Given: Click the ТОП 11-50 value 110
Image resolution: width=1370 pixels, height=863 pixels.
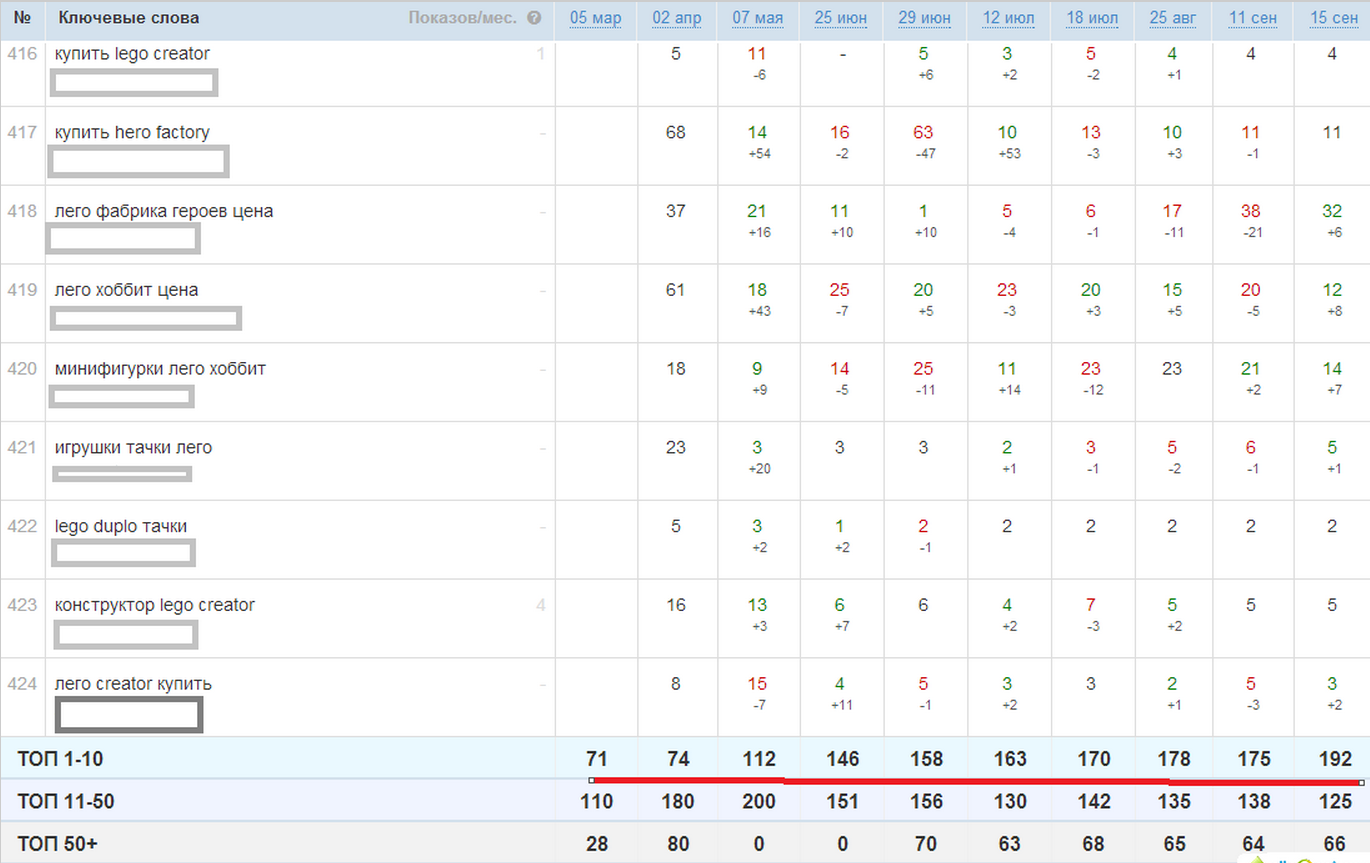Looking at the screenshot, I should [x=597, y=801].
